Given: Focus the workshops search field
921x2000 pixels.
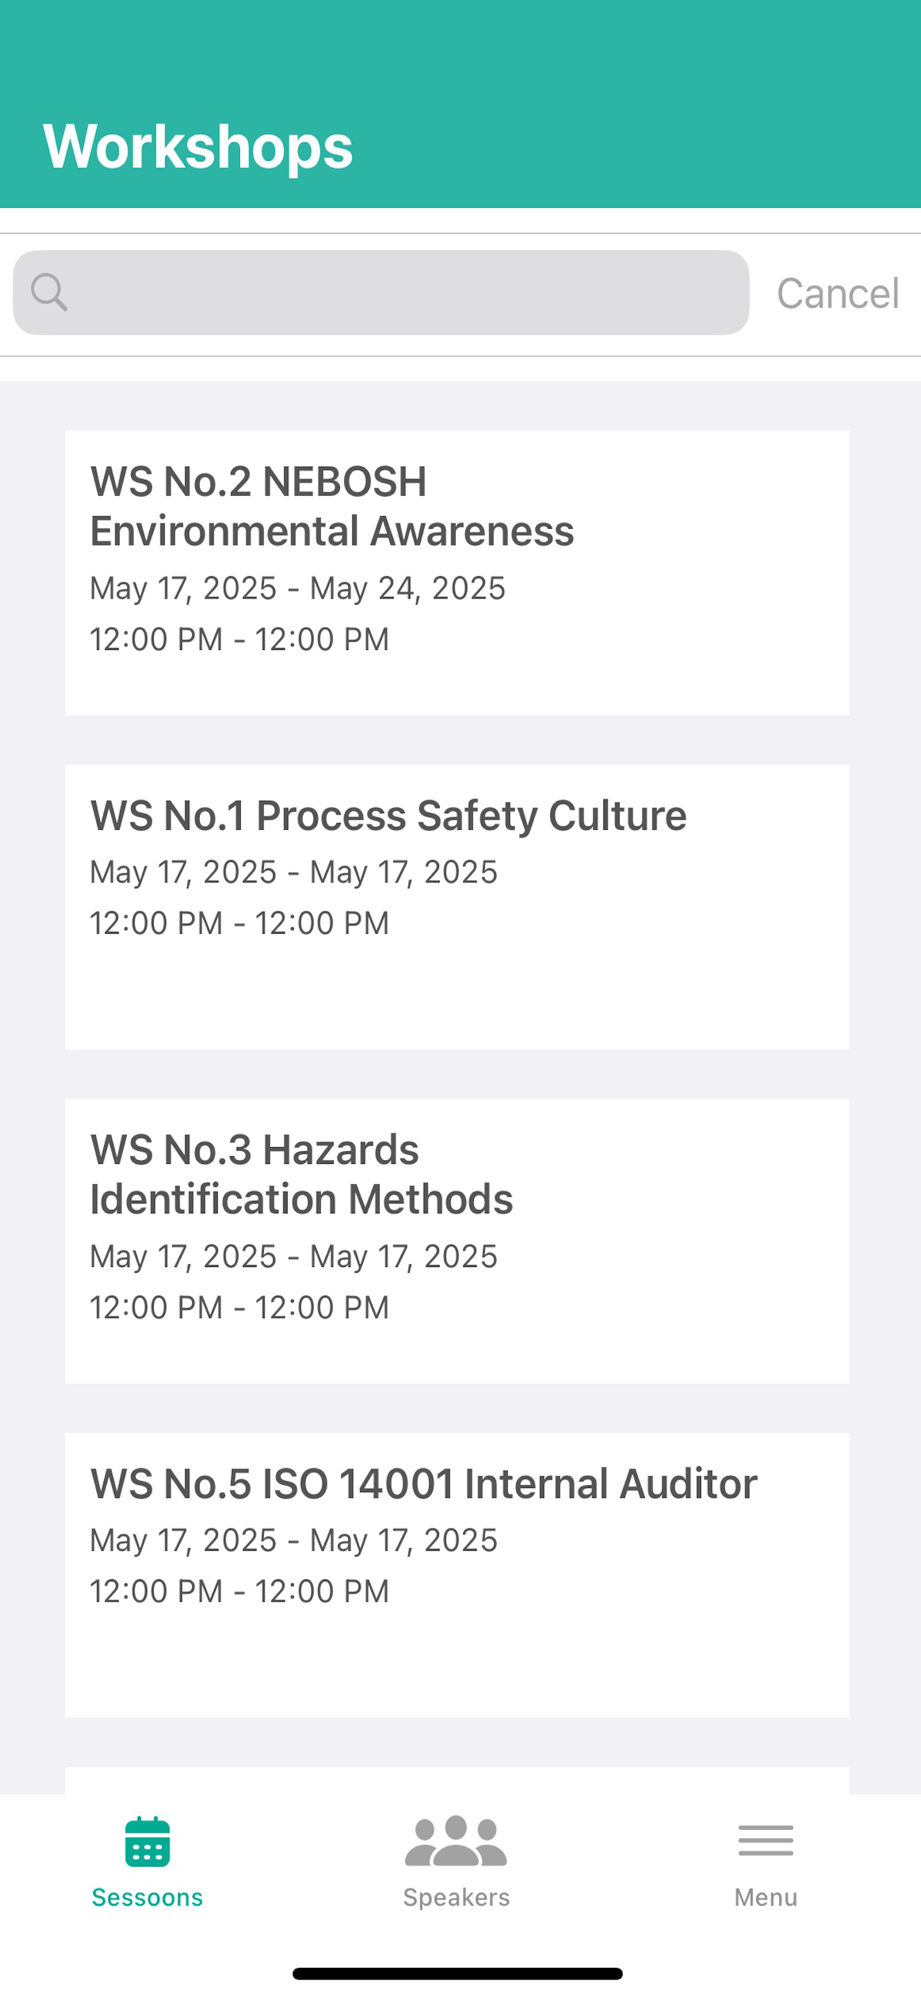Looking at the screenshot, I should click(381, 292).
